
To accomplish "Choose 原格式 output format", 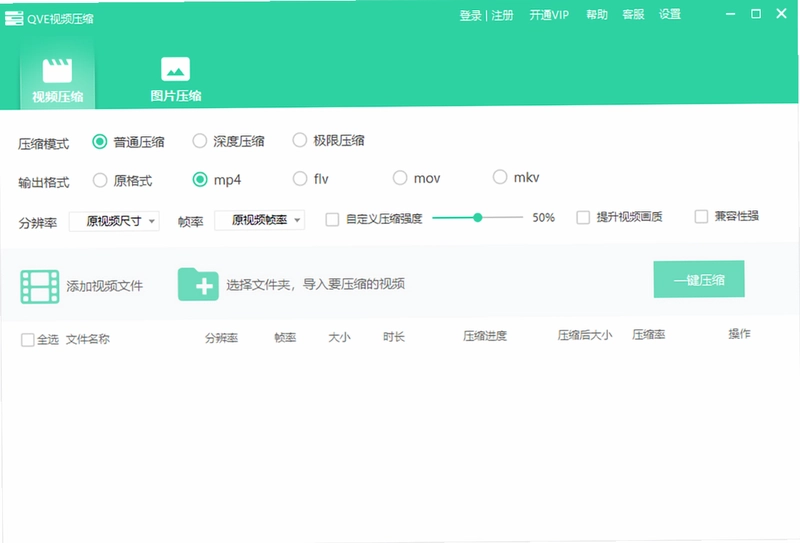I will [100, 180].
